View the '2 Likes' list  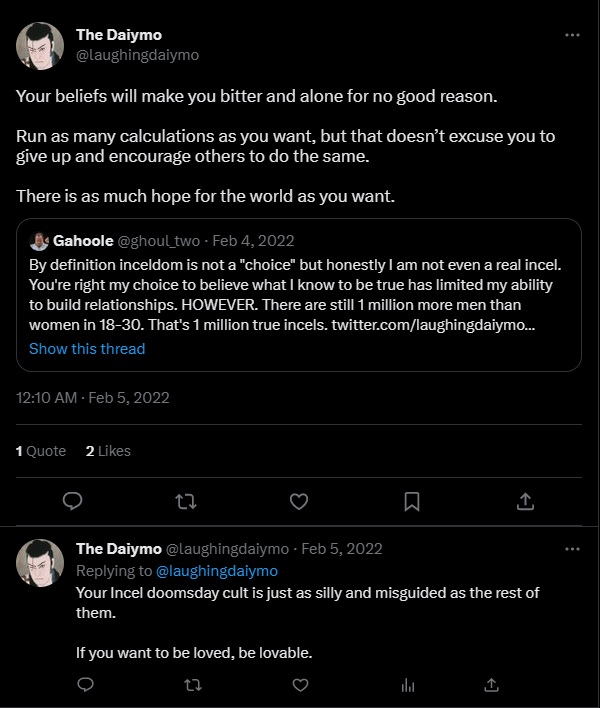108,451
